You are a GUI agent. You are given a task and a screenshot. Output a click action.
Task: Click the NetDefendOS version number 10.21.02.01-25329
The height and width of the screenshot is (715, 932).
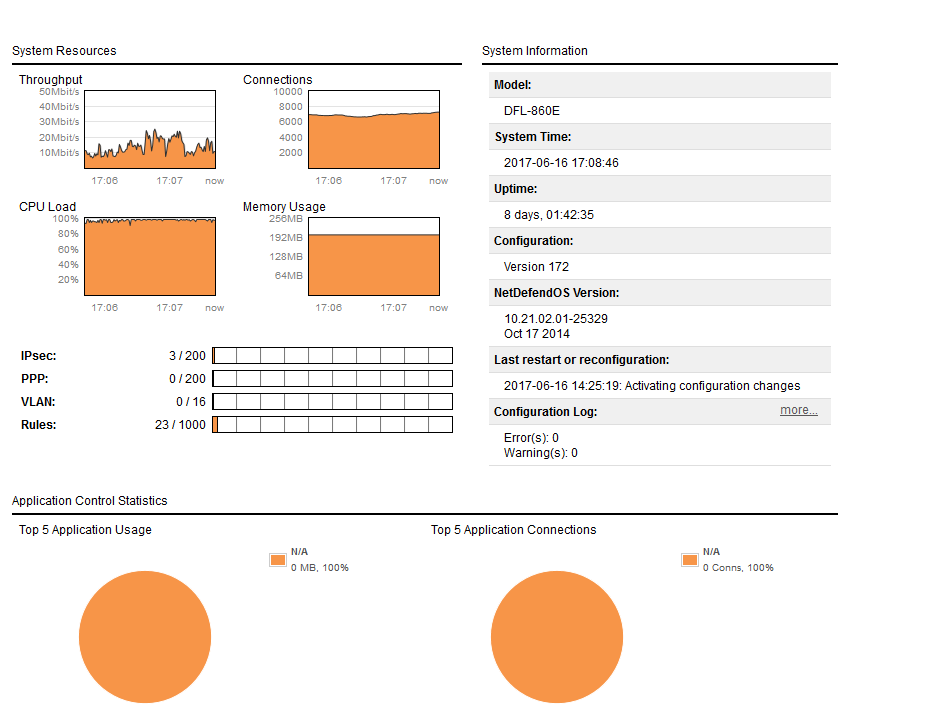click(x=556, y=319)
